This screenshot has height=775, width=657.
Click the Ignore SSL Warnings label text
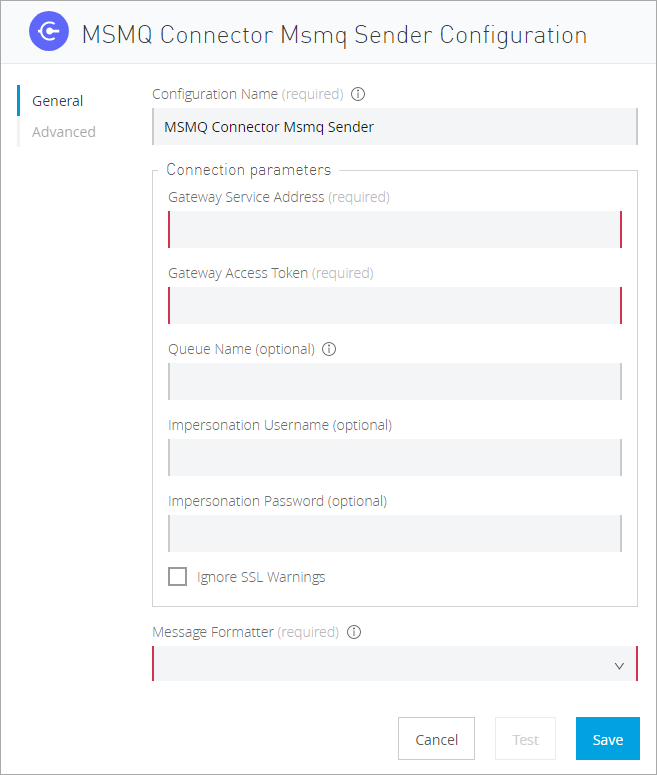click(x=261, y=577)
